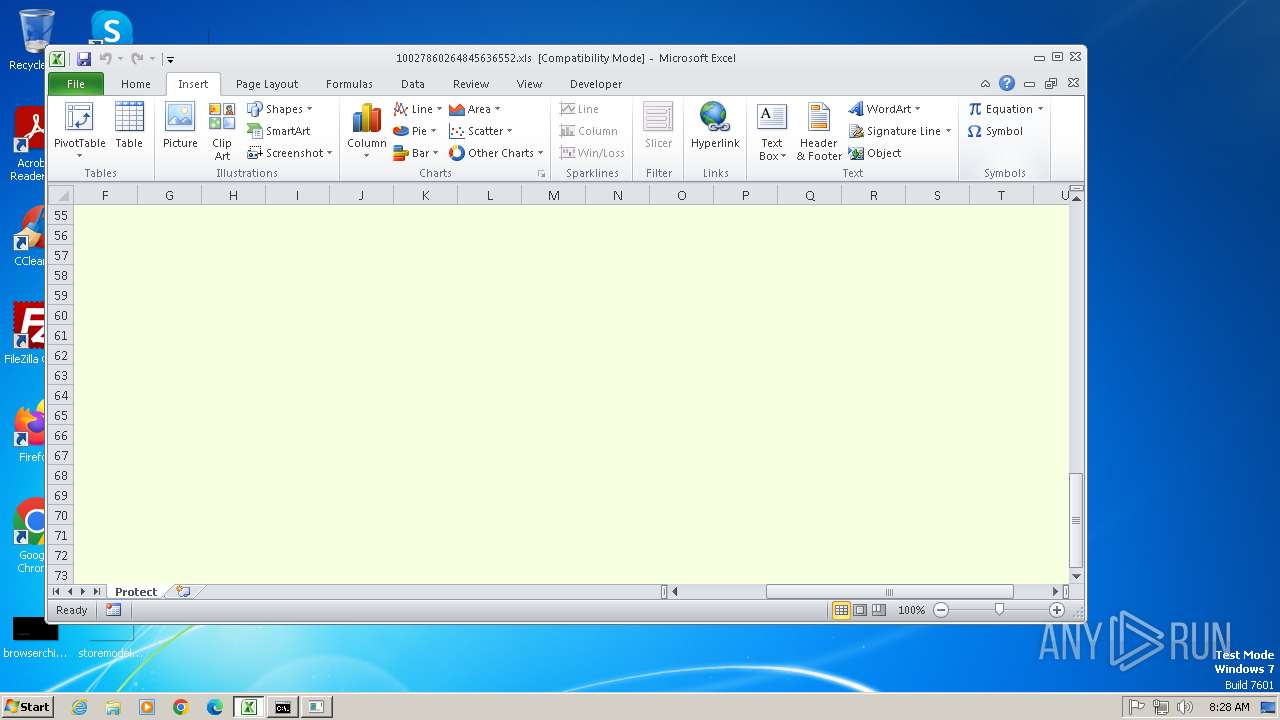Minimize the ribbon
The height and width of the screenshot is (720, 1280).
coord(985,84)
